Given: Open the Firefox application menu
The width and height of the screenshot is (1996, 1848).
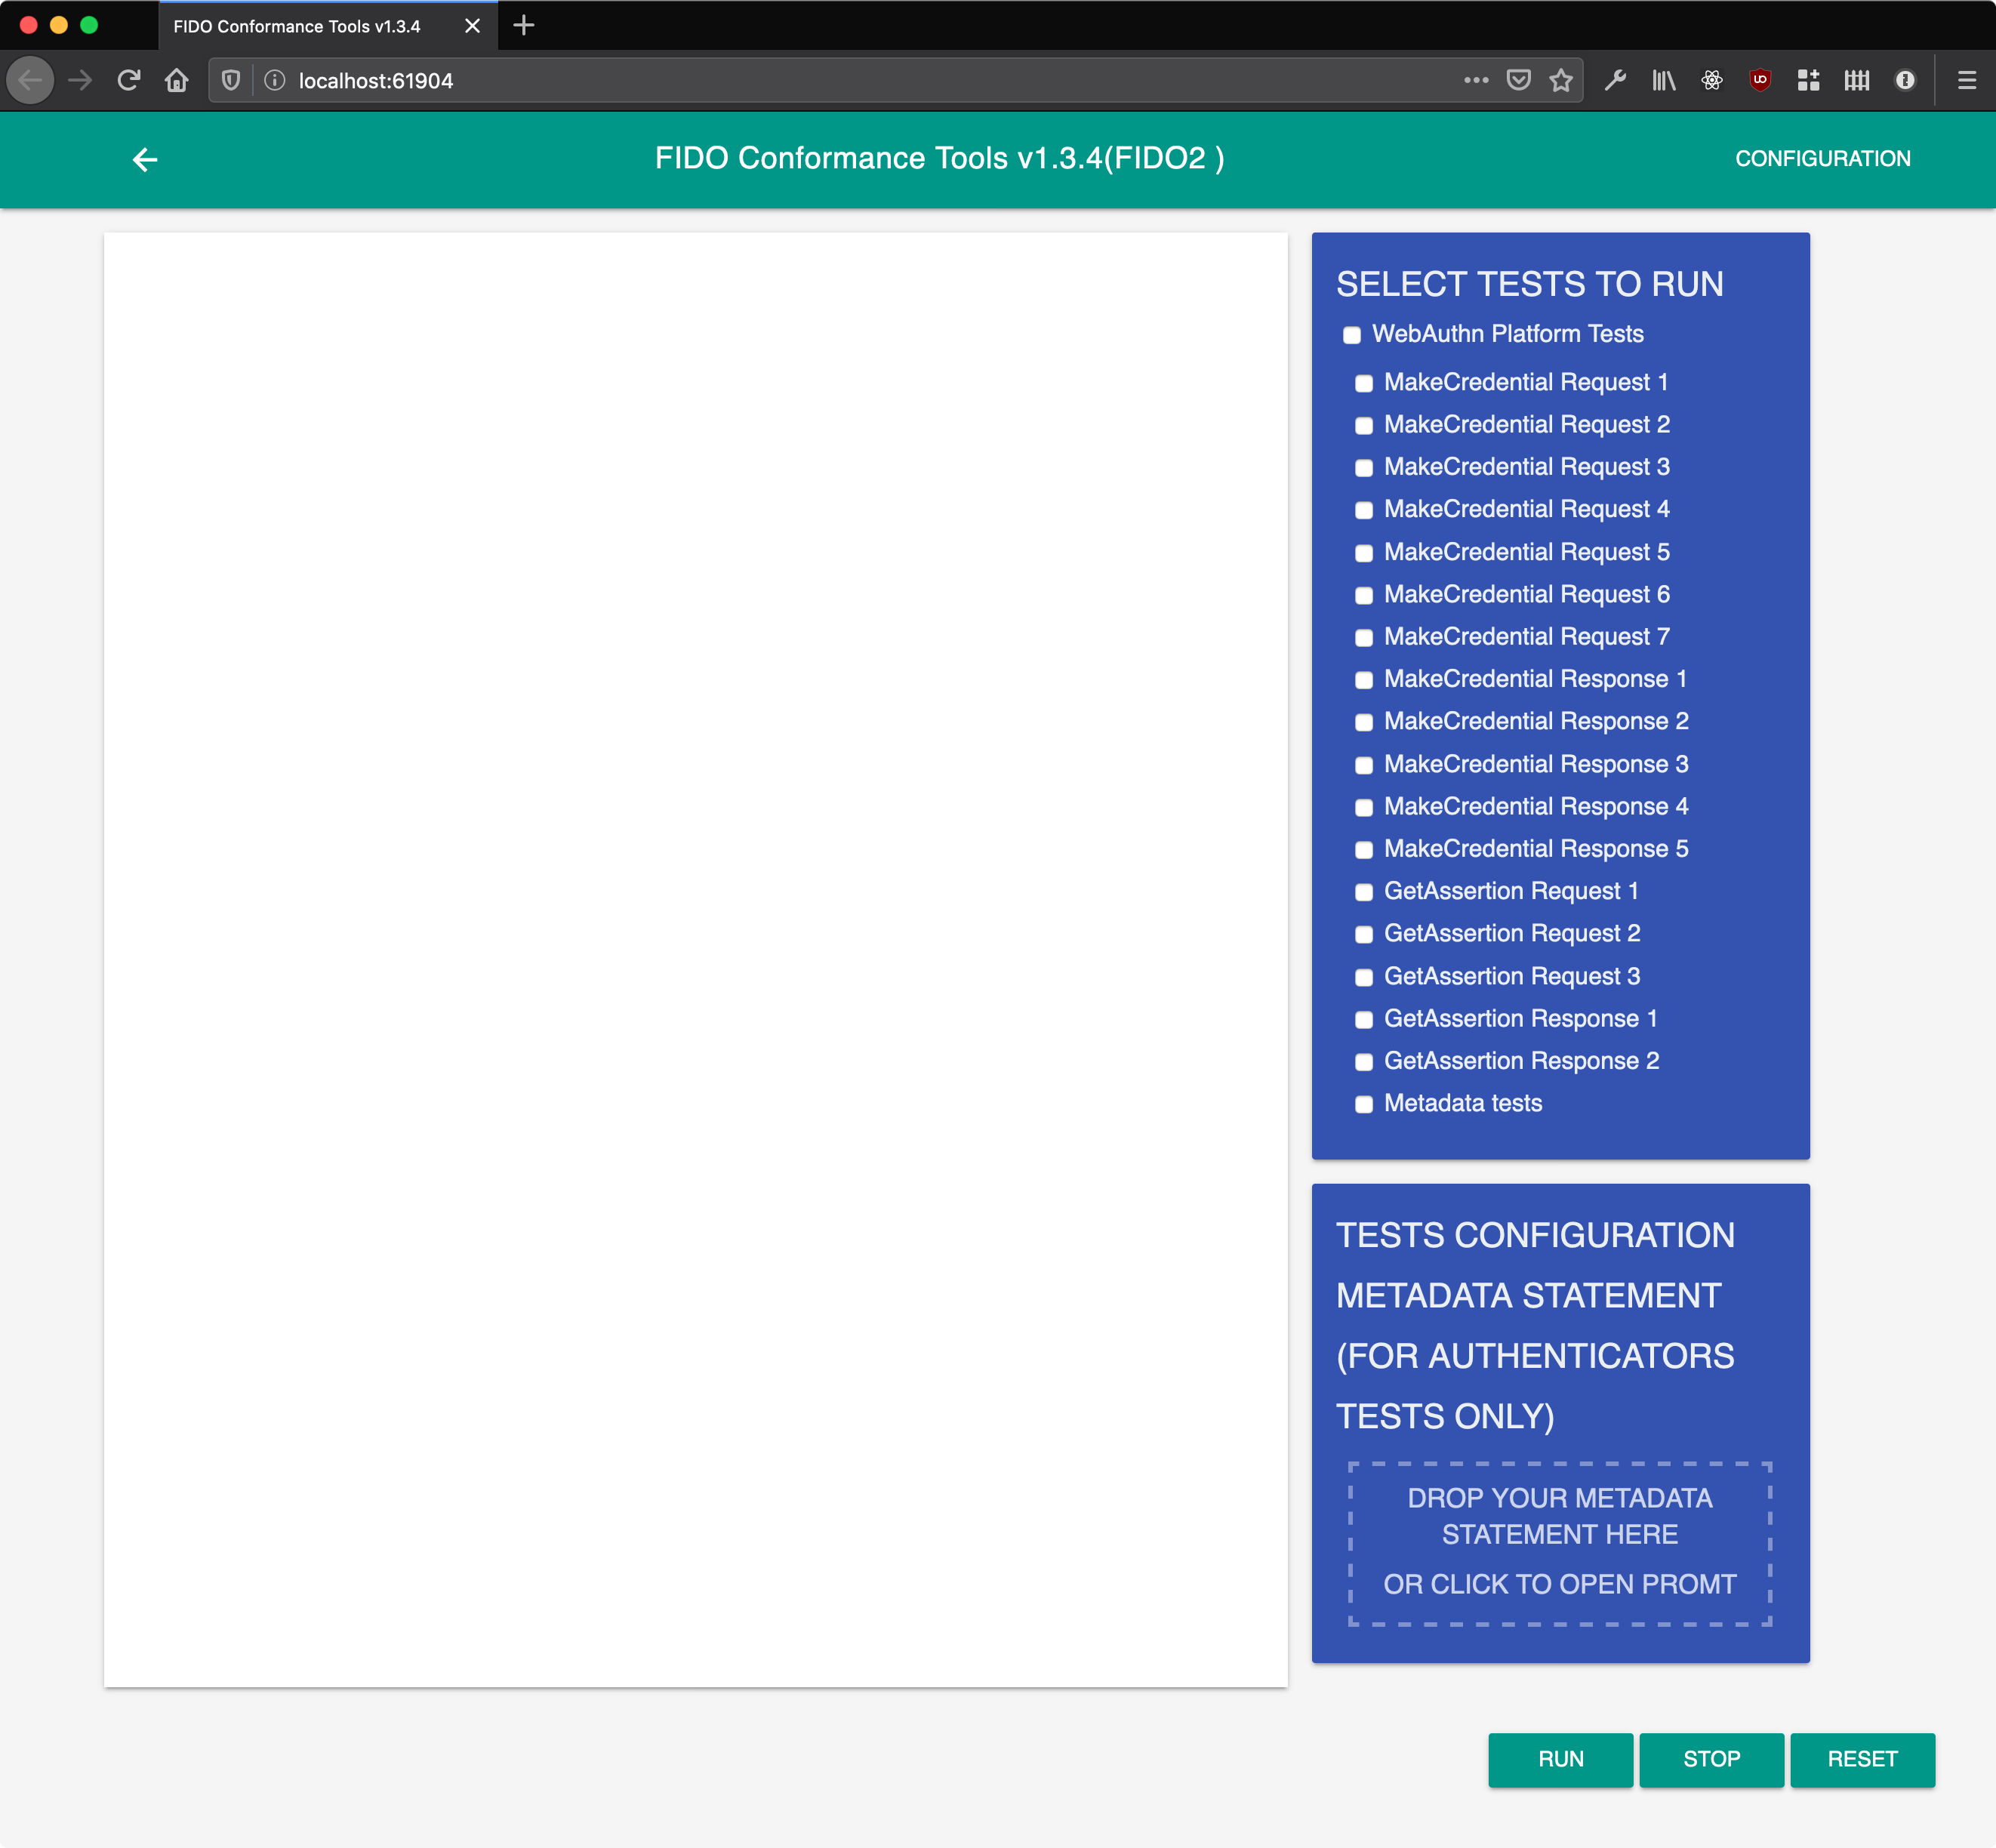Looking at the screenshot, I should tap(1967, 80).
